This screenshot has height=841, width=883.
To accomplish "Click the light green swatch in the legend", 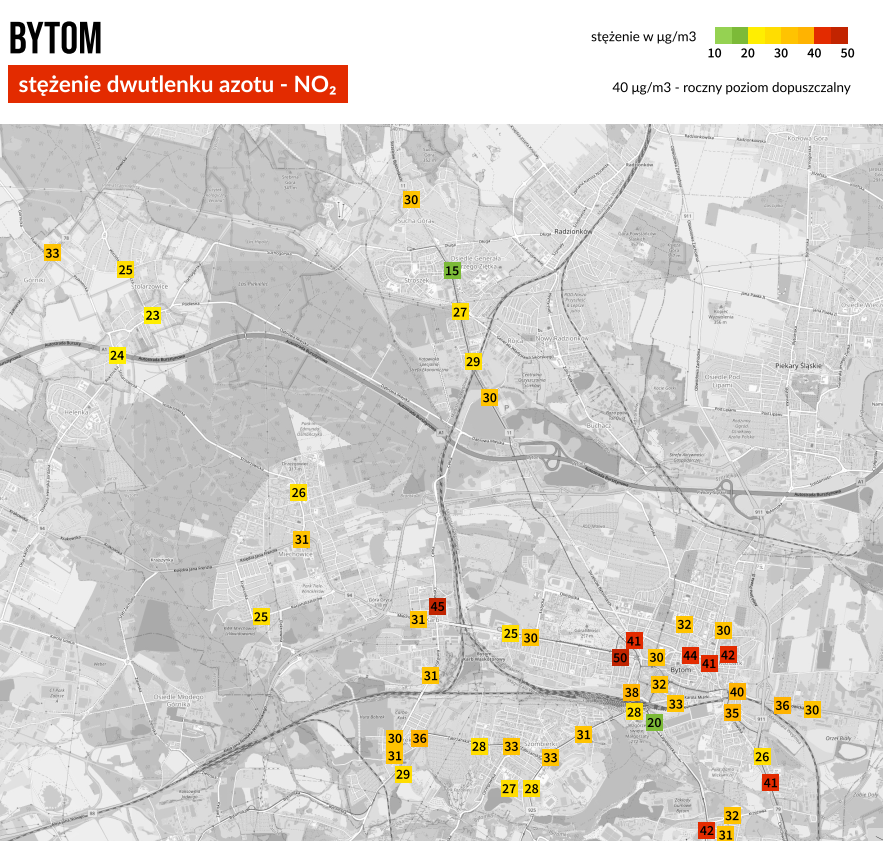I will pos(723,36).
